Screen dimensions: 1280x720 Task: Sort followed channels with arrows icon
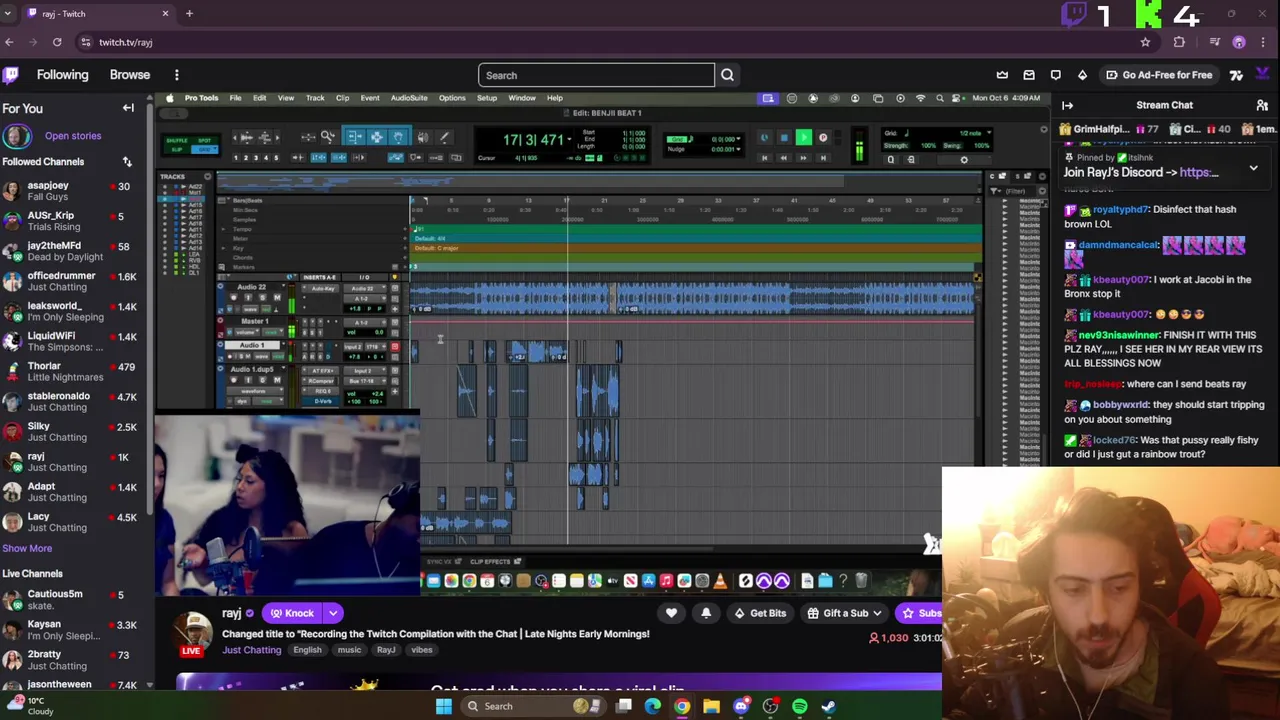pyautogui.click(x=127, y=162)
